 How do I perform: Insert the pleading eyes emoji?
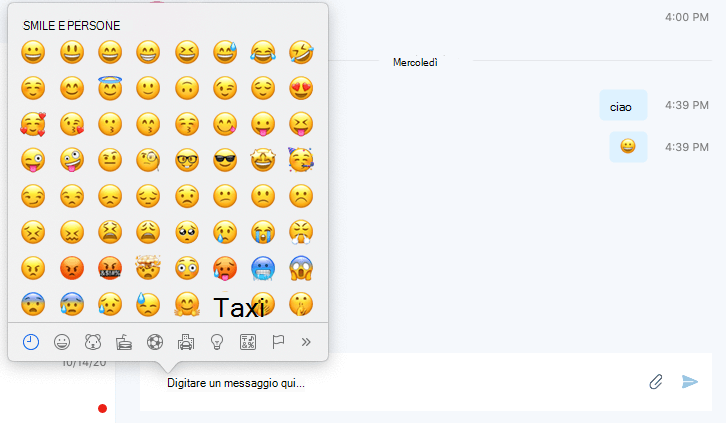coord(187,232)
